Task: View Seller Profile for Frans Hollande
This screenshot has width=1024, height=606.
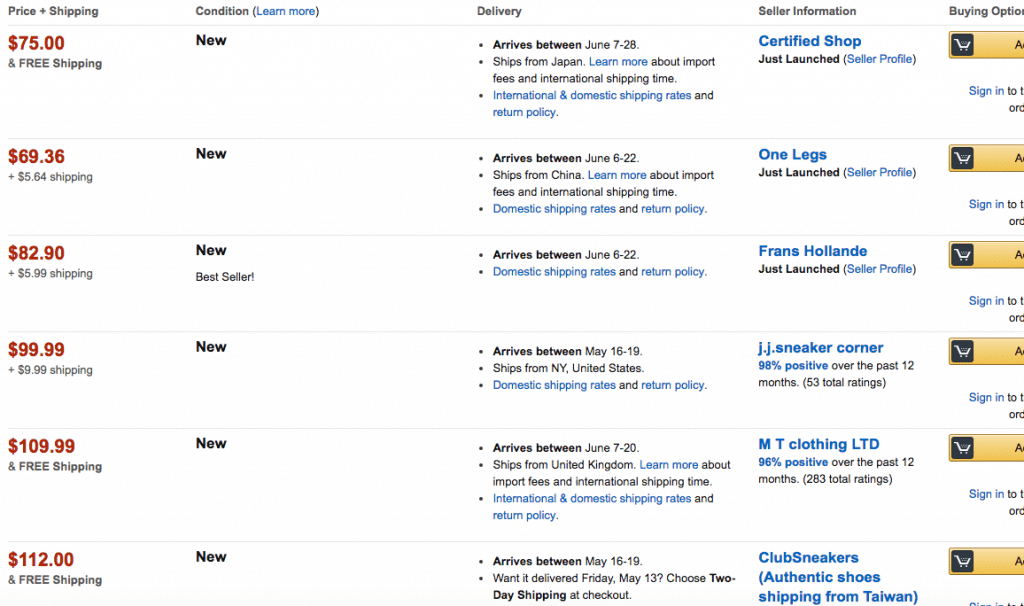Action: click(879, 269)
